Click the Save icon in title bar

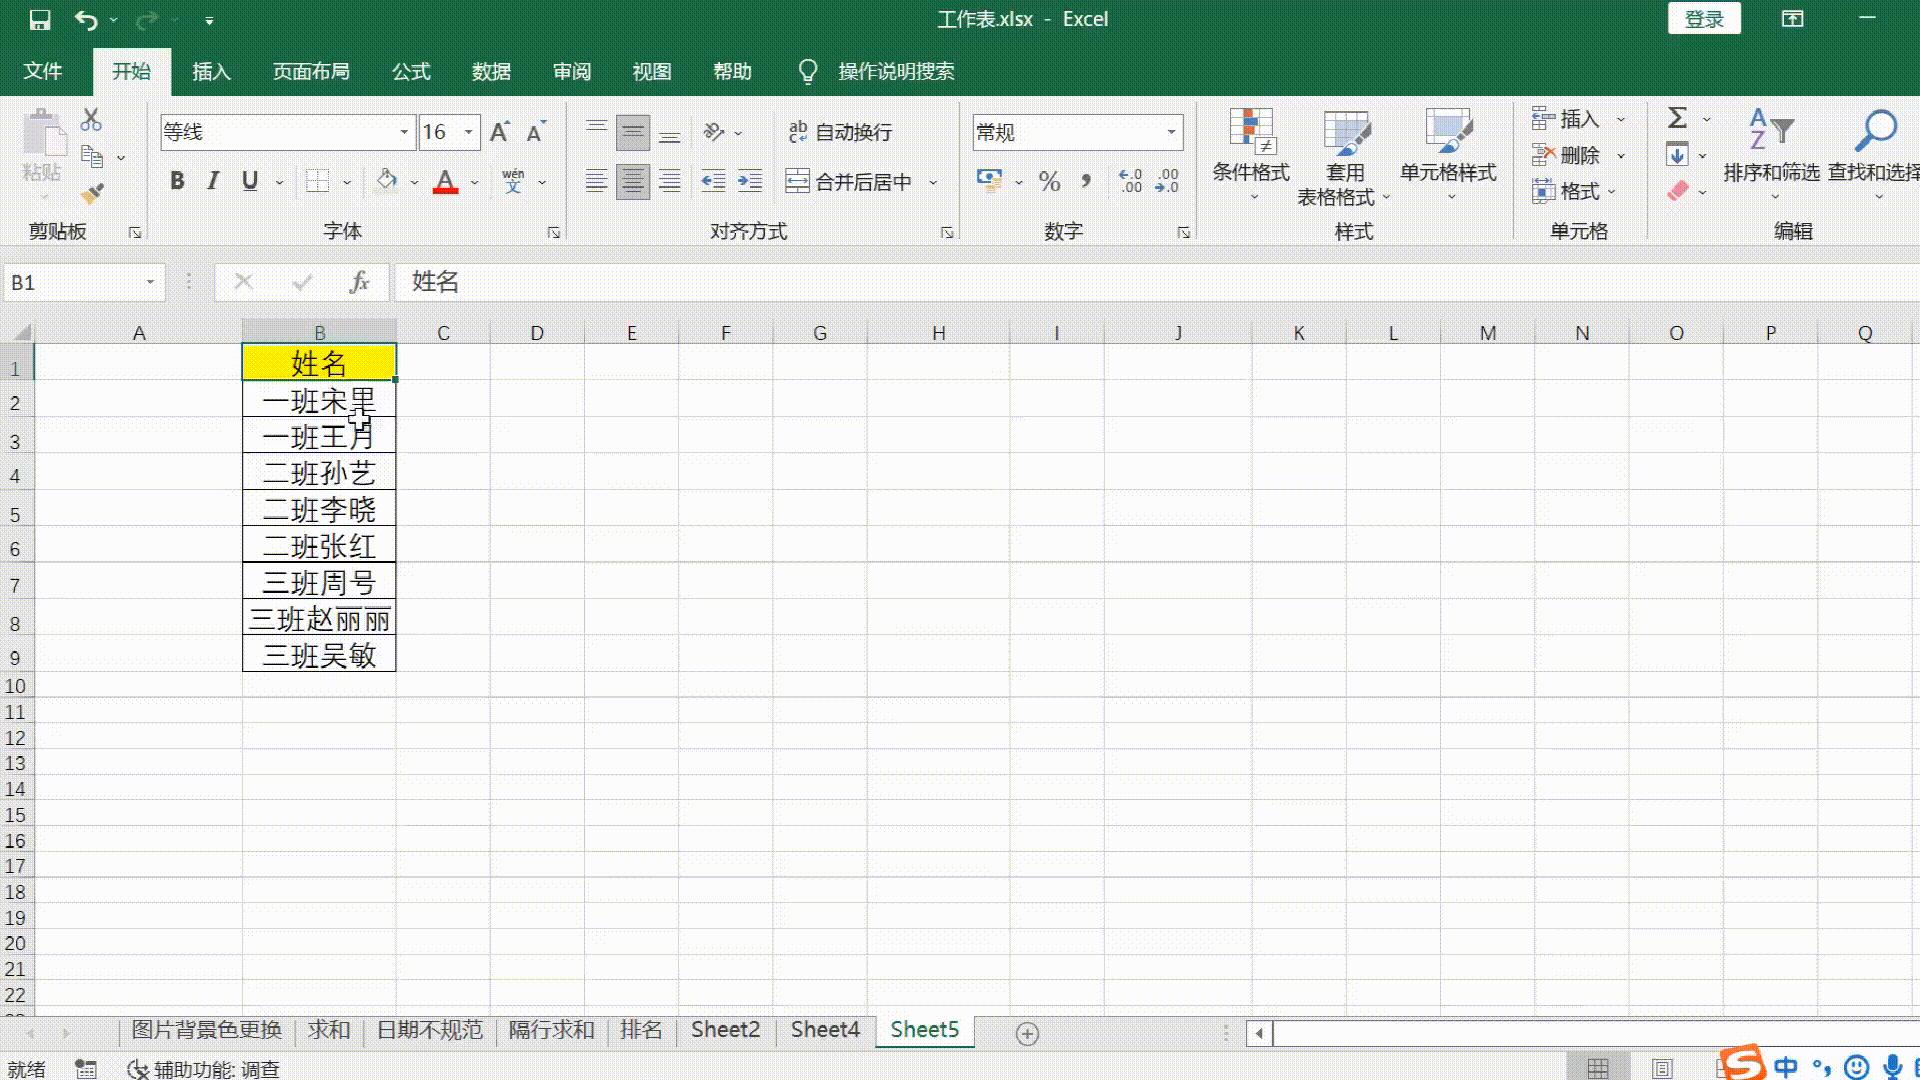[39, 20]
